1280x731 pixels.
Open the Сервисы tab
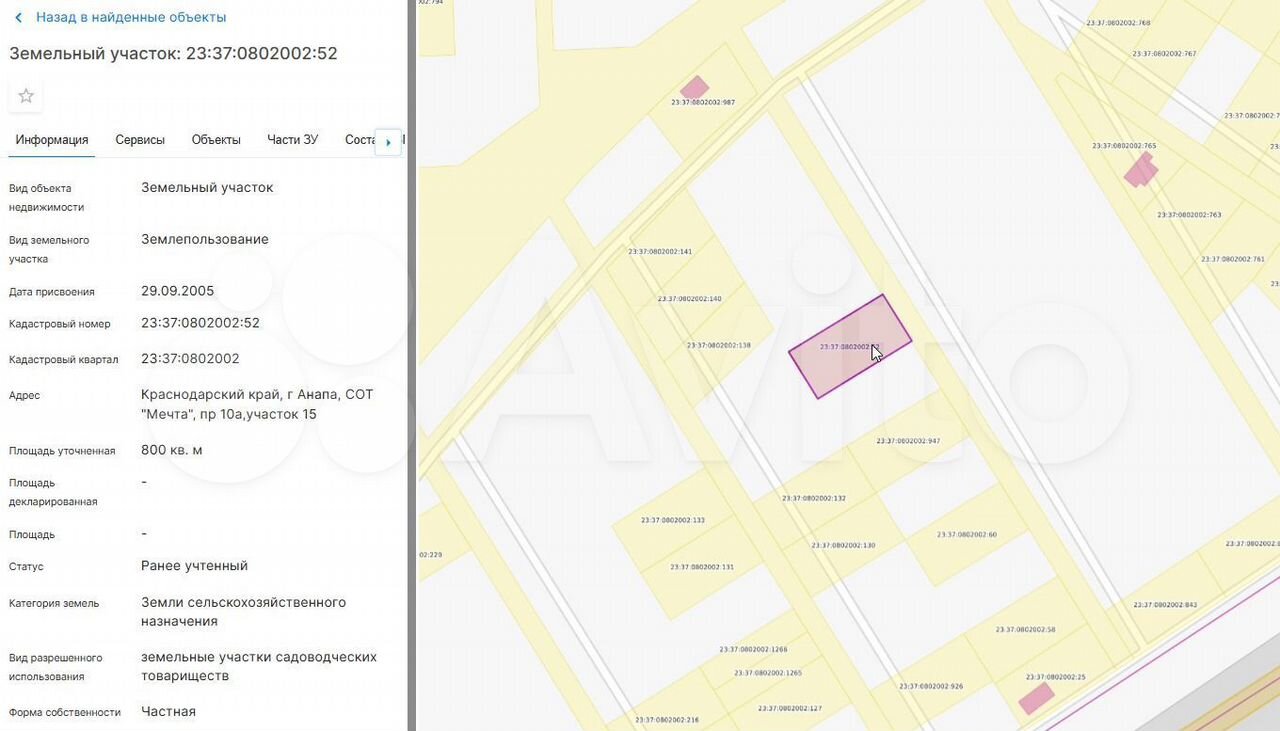point(140,140)
